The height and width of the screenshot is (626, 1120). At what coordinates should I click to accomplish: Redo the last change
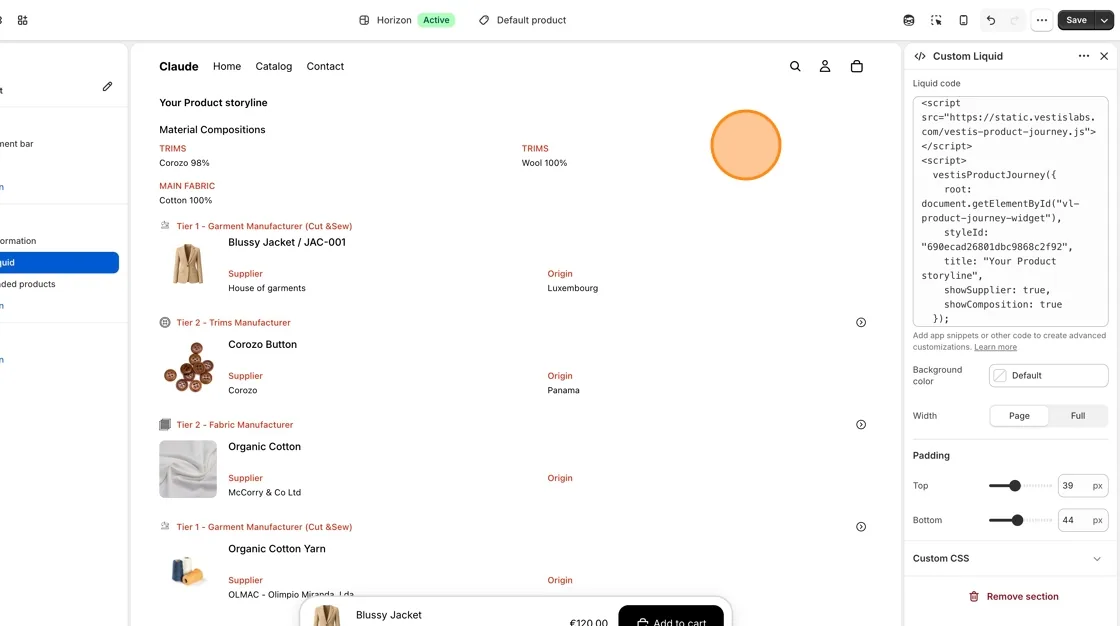pyautogui.click(x=1015, y=20)
